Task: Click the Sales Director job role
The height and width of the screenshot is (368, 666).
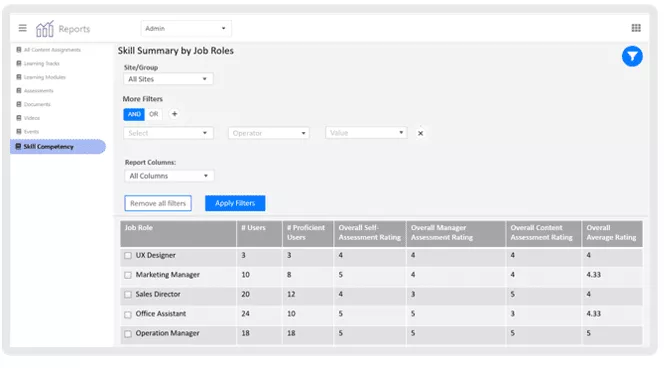Action: tap(158, 294)
